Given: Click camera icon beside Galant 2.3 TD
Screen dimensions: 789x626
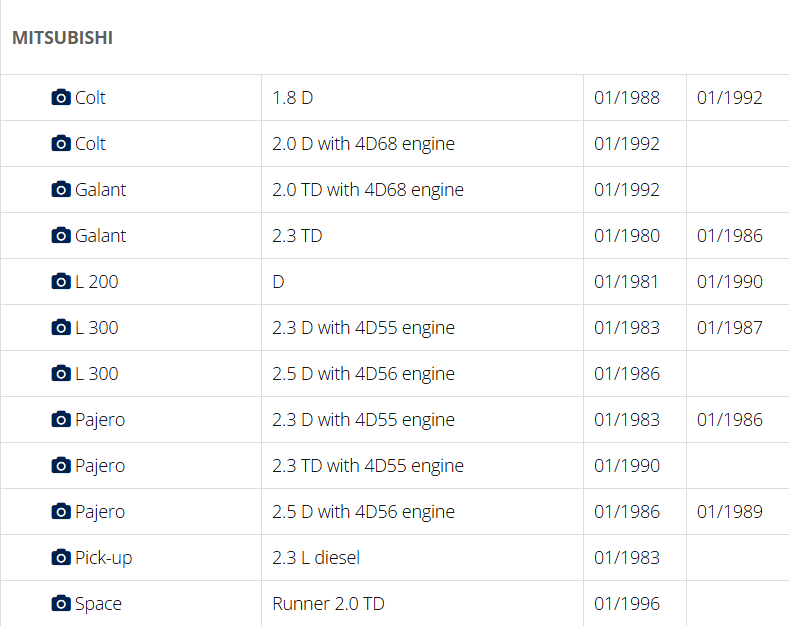Looking at the screenshot, I should point(61,236).
